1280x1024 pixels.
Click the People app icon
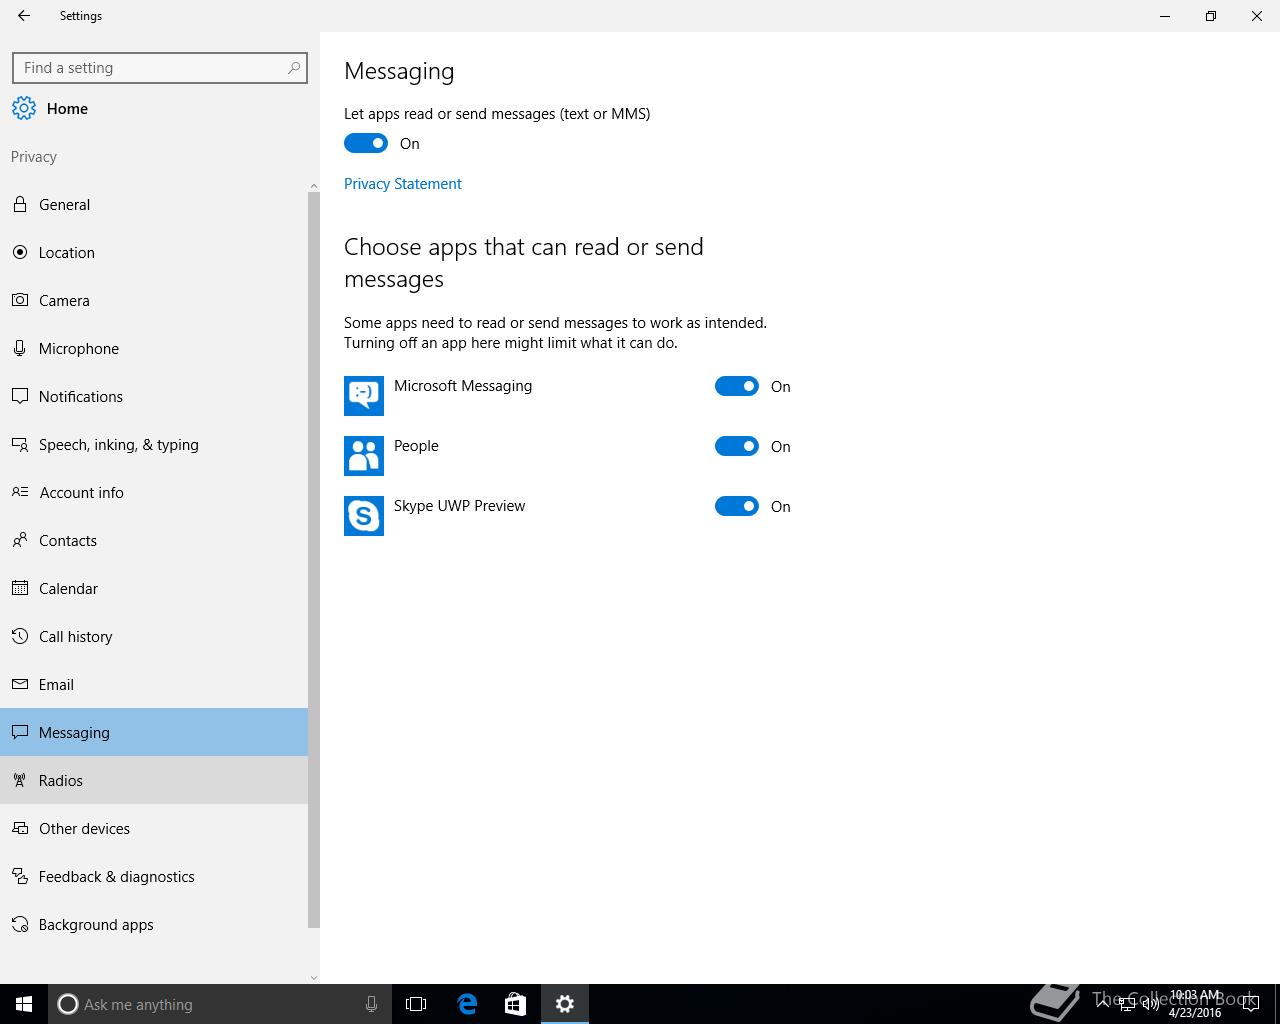364,456
